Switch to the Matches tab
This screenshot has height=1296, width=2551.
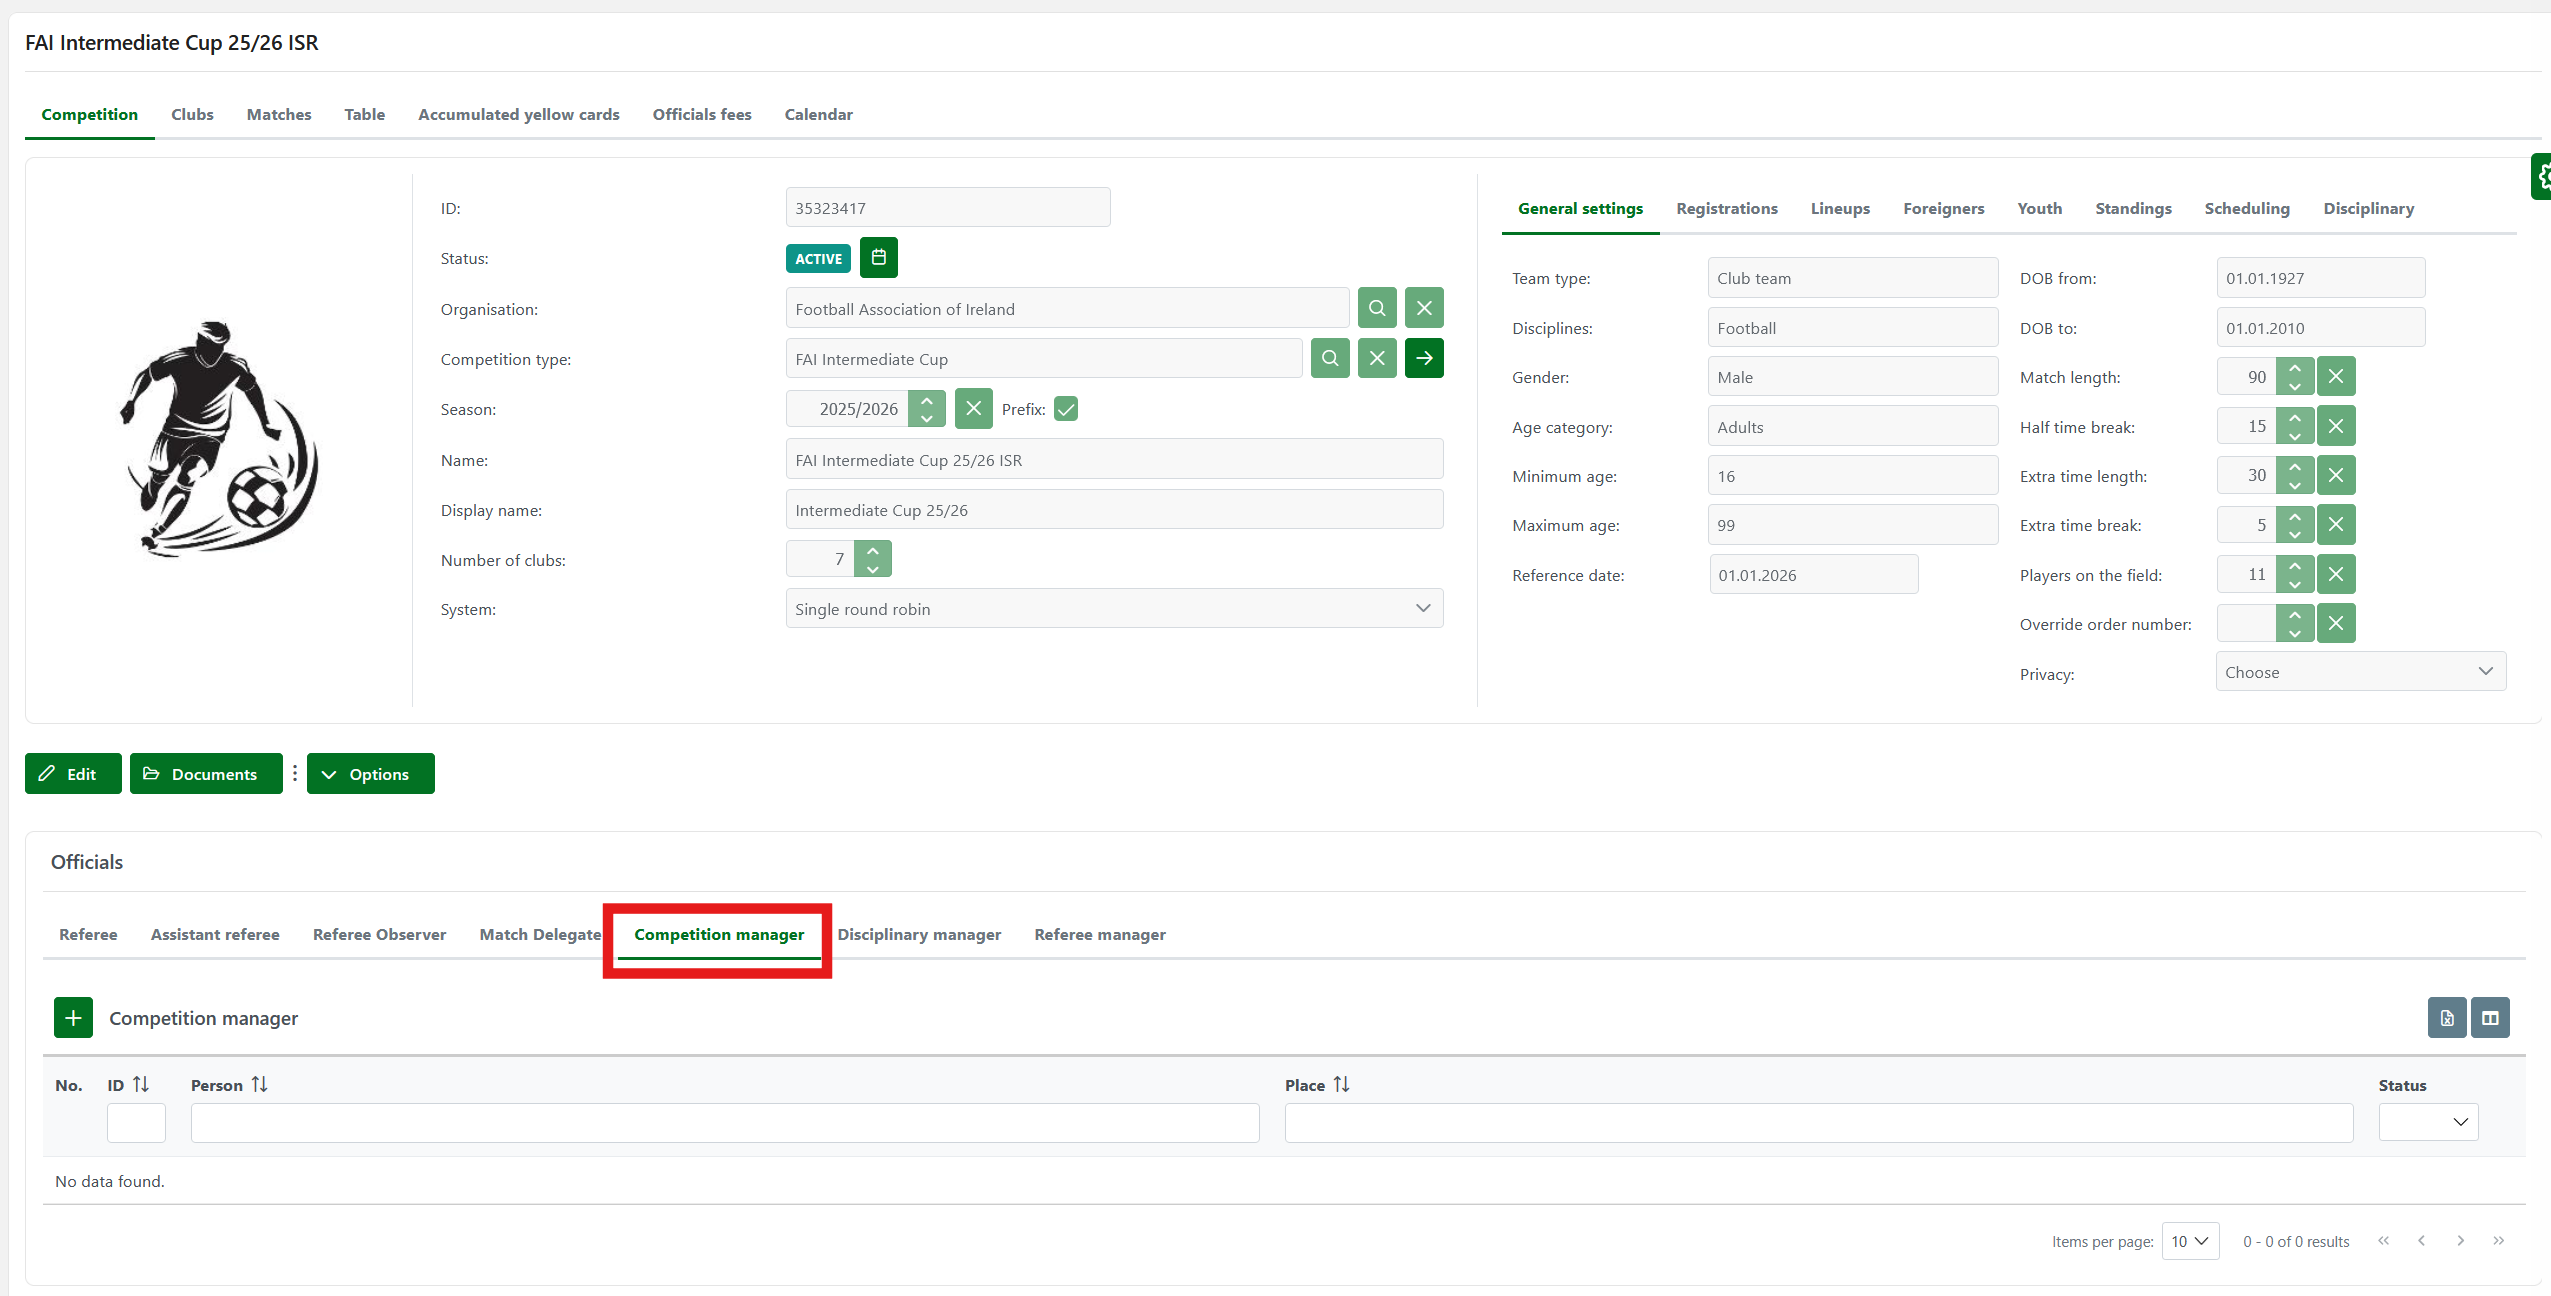click(279, 114)
